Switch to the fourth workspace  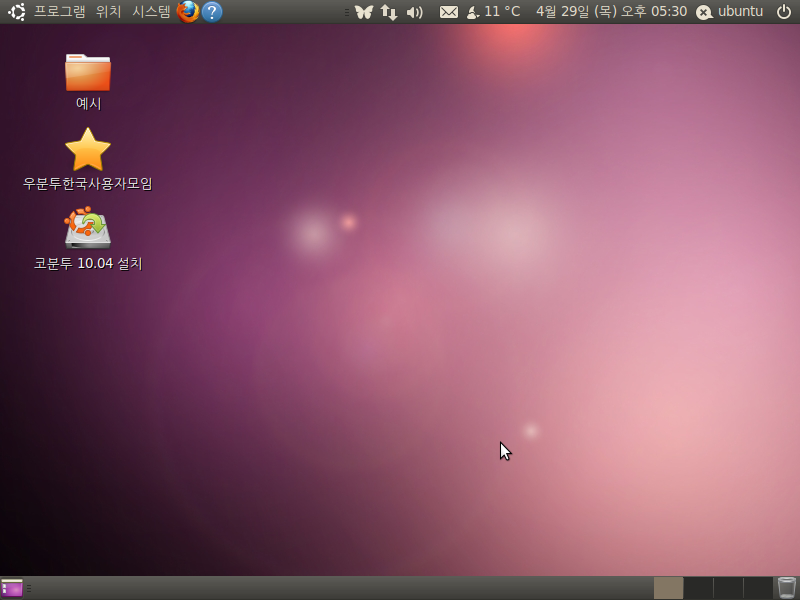click(758, 588)
